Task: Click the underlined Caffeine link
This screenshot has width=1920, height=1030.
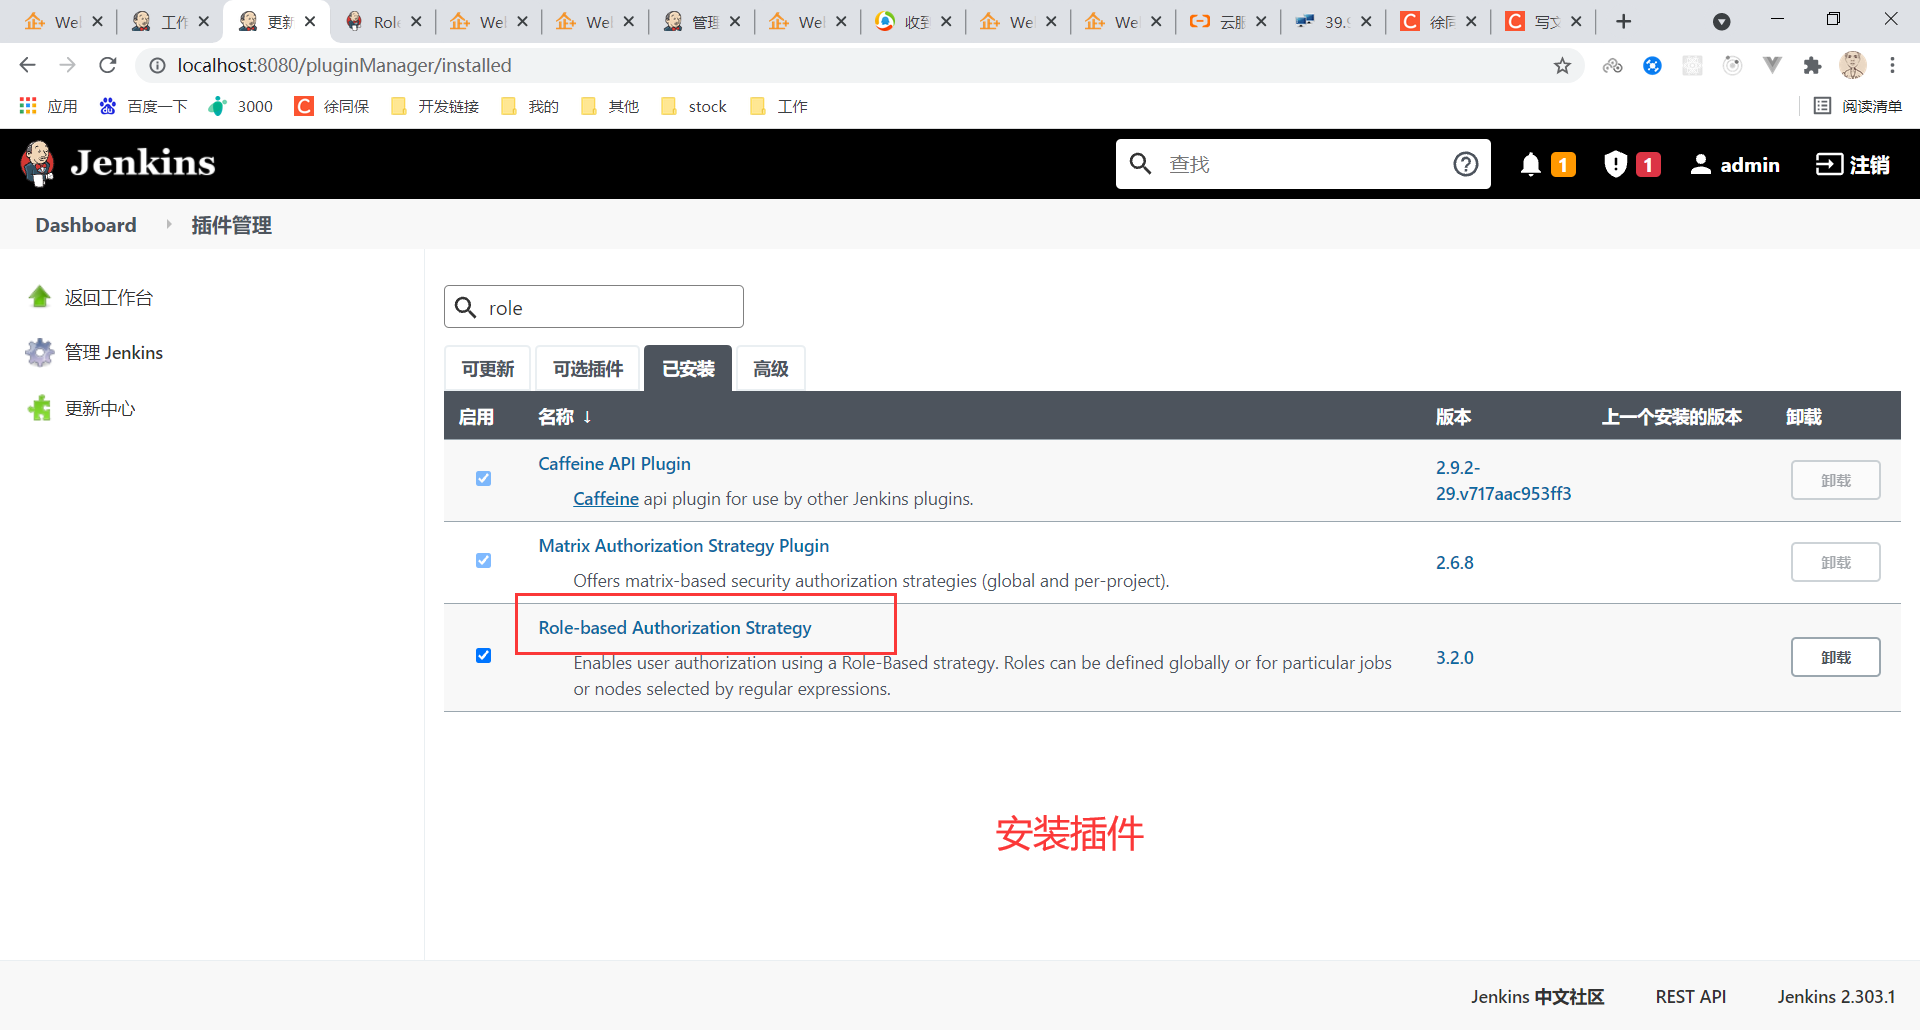Action: coord(605,499)
